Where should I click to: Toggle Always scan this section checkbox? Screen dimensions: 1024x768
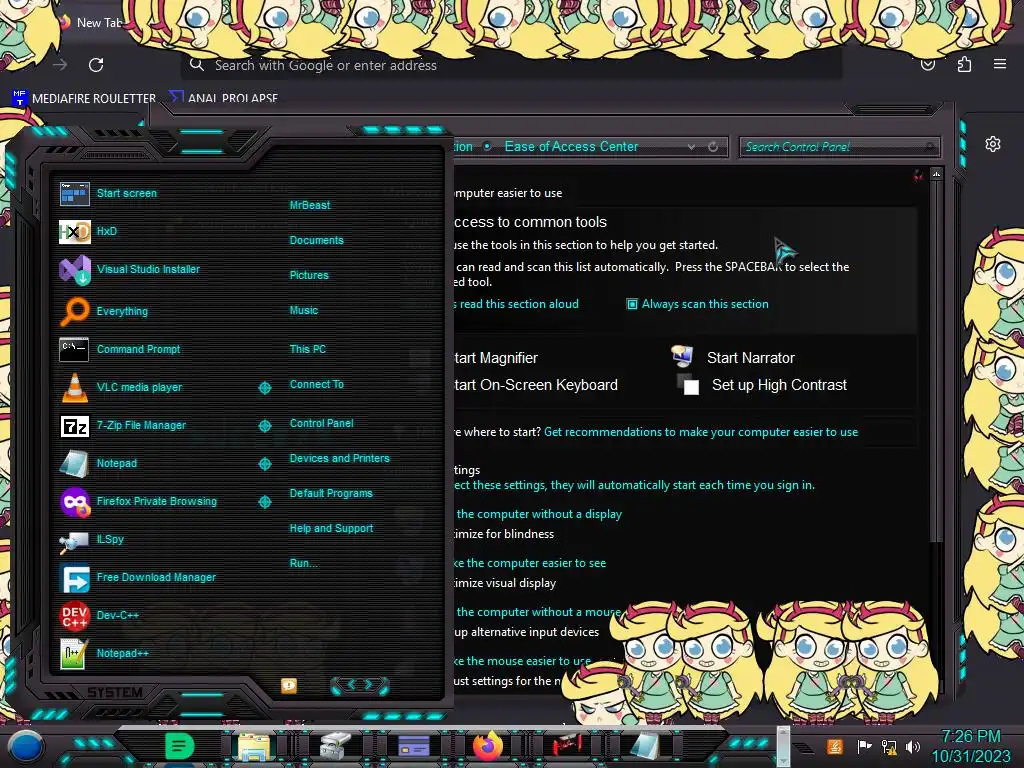pos(632,304)
